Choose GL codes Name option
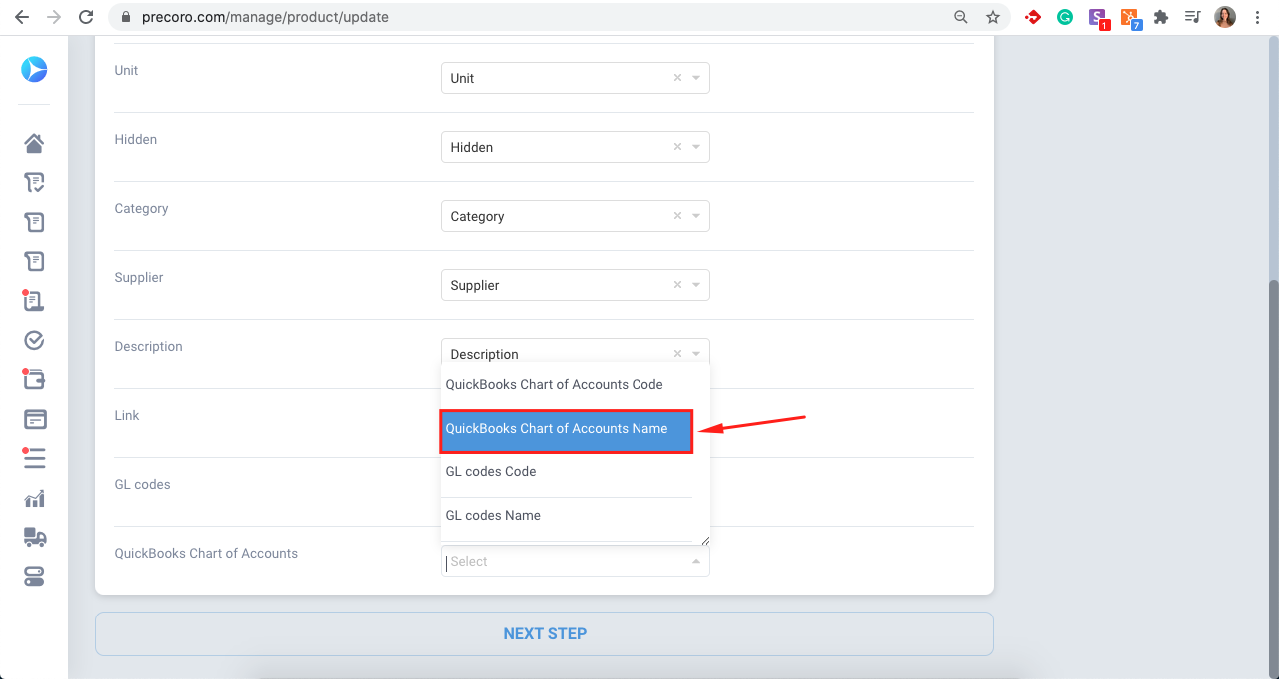The height and width of the screenshot is (679, 1279). pyautogui.click(x=566, y=516)
